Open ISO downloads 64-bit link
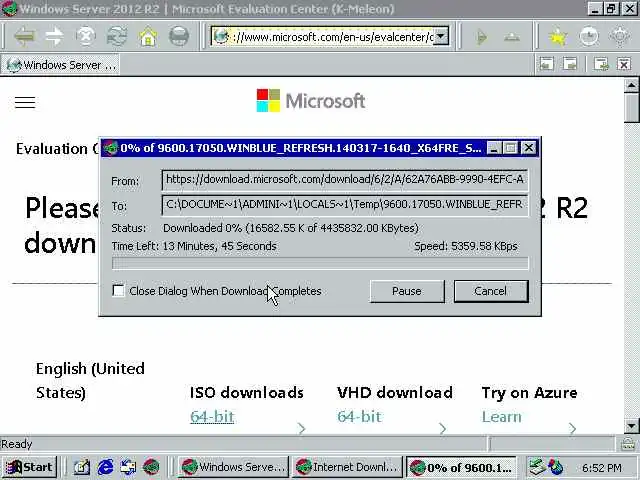Viewport: 640px width, 480px height. [x=212, y=417]
